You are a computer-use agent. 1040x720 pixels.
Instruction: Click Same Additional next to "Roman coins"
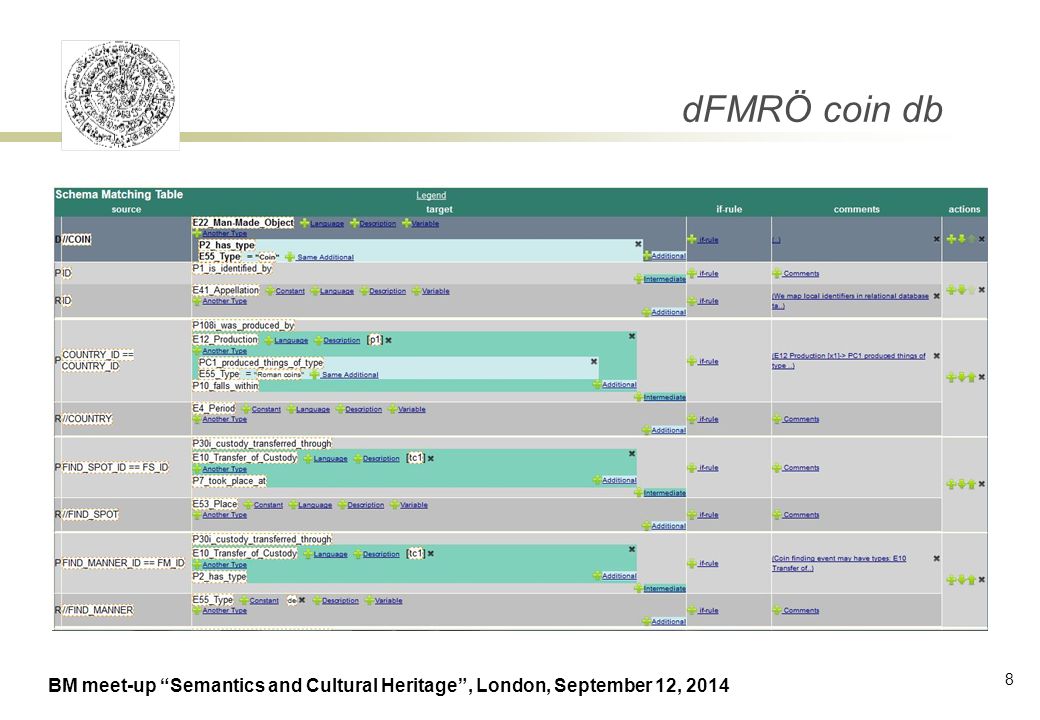[x=344, y=375]
